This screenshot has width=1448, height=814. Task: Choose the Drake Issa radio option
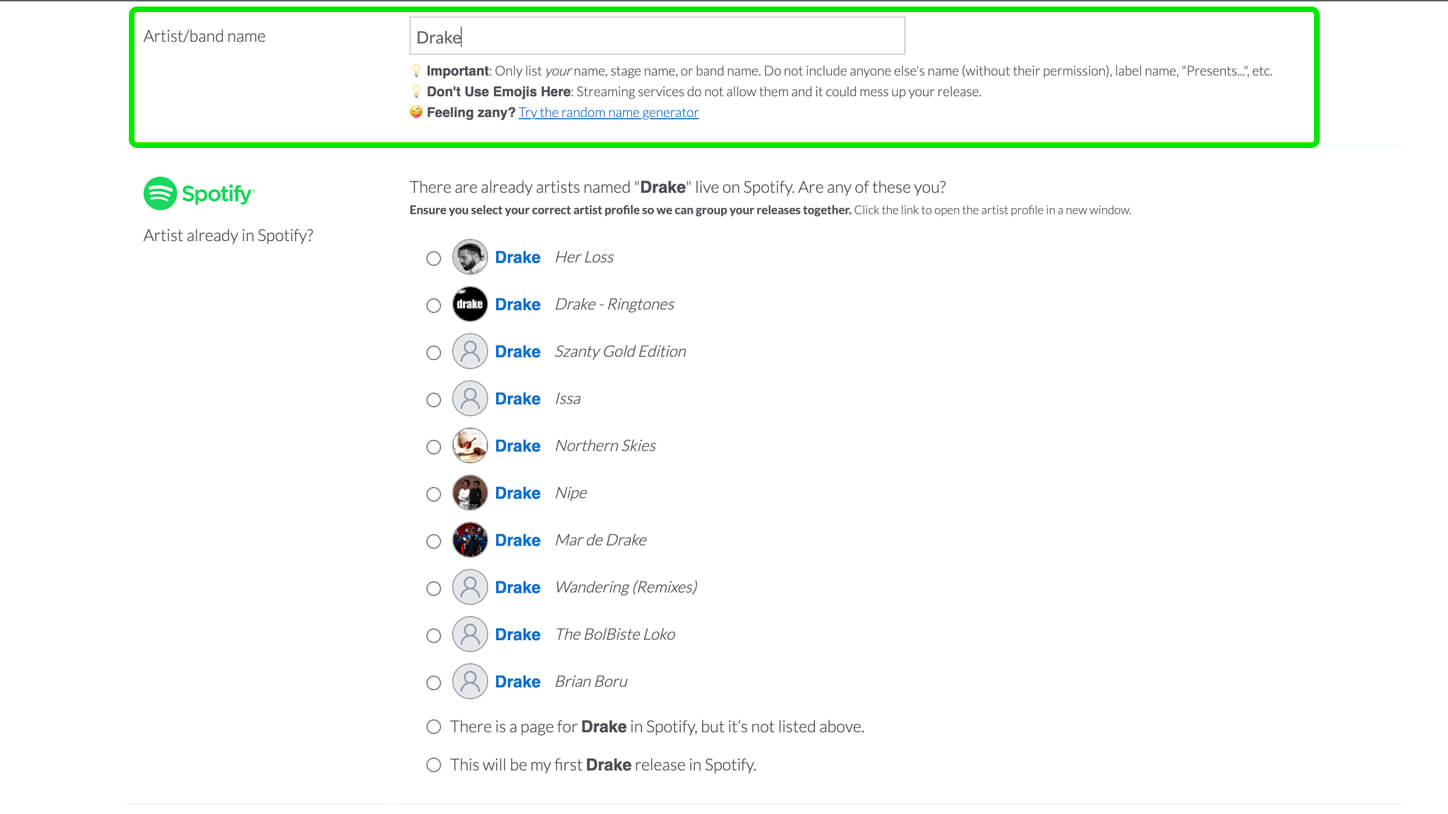[x=433, y=399]
